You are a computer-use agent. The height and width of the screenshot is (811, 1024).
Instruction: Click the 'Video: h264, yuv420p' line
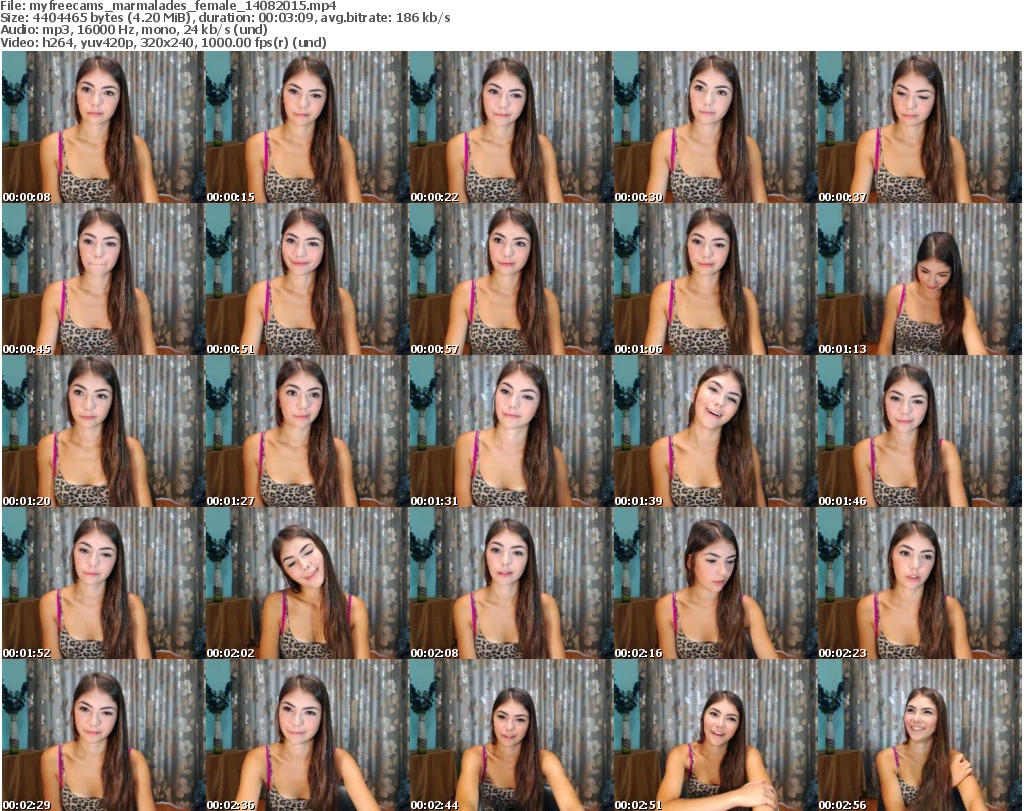click(x=163, y=42)
